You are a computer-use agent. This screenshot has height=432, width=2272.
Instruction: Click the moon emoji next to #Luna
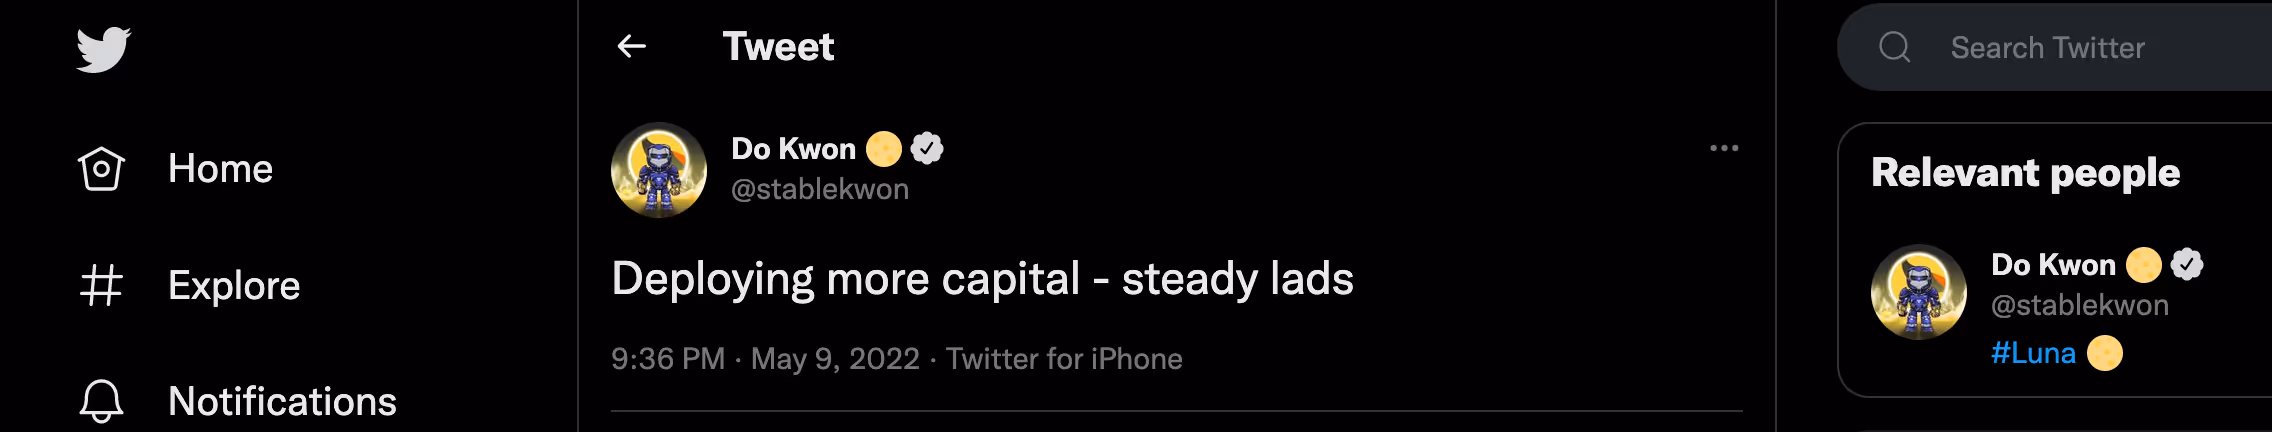click(x=2105, y=353)
